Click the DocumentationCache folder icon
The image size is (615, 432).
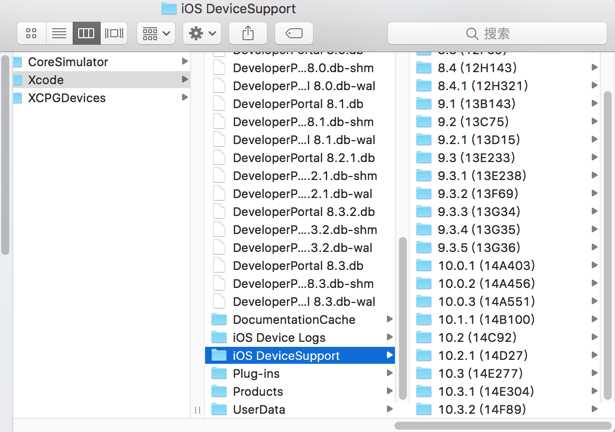219,319
